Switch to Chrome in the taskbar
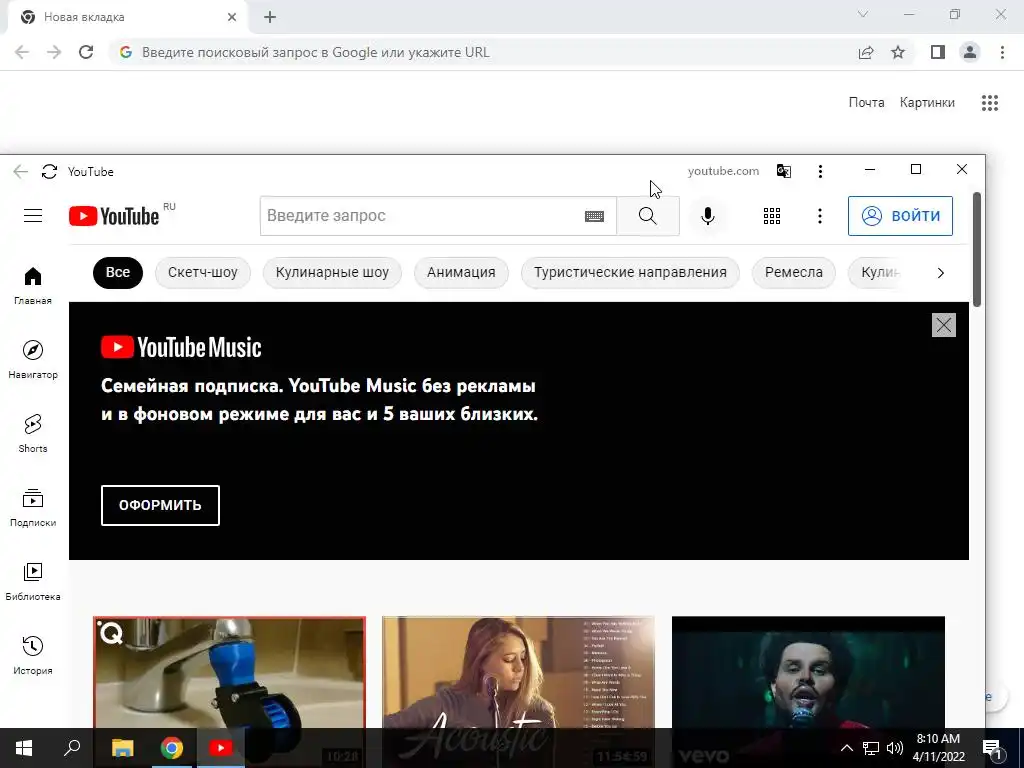 [172, 748]
